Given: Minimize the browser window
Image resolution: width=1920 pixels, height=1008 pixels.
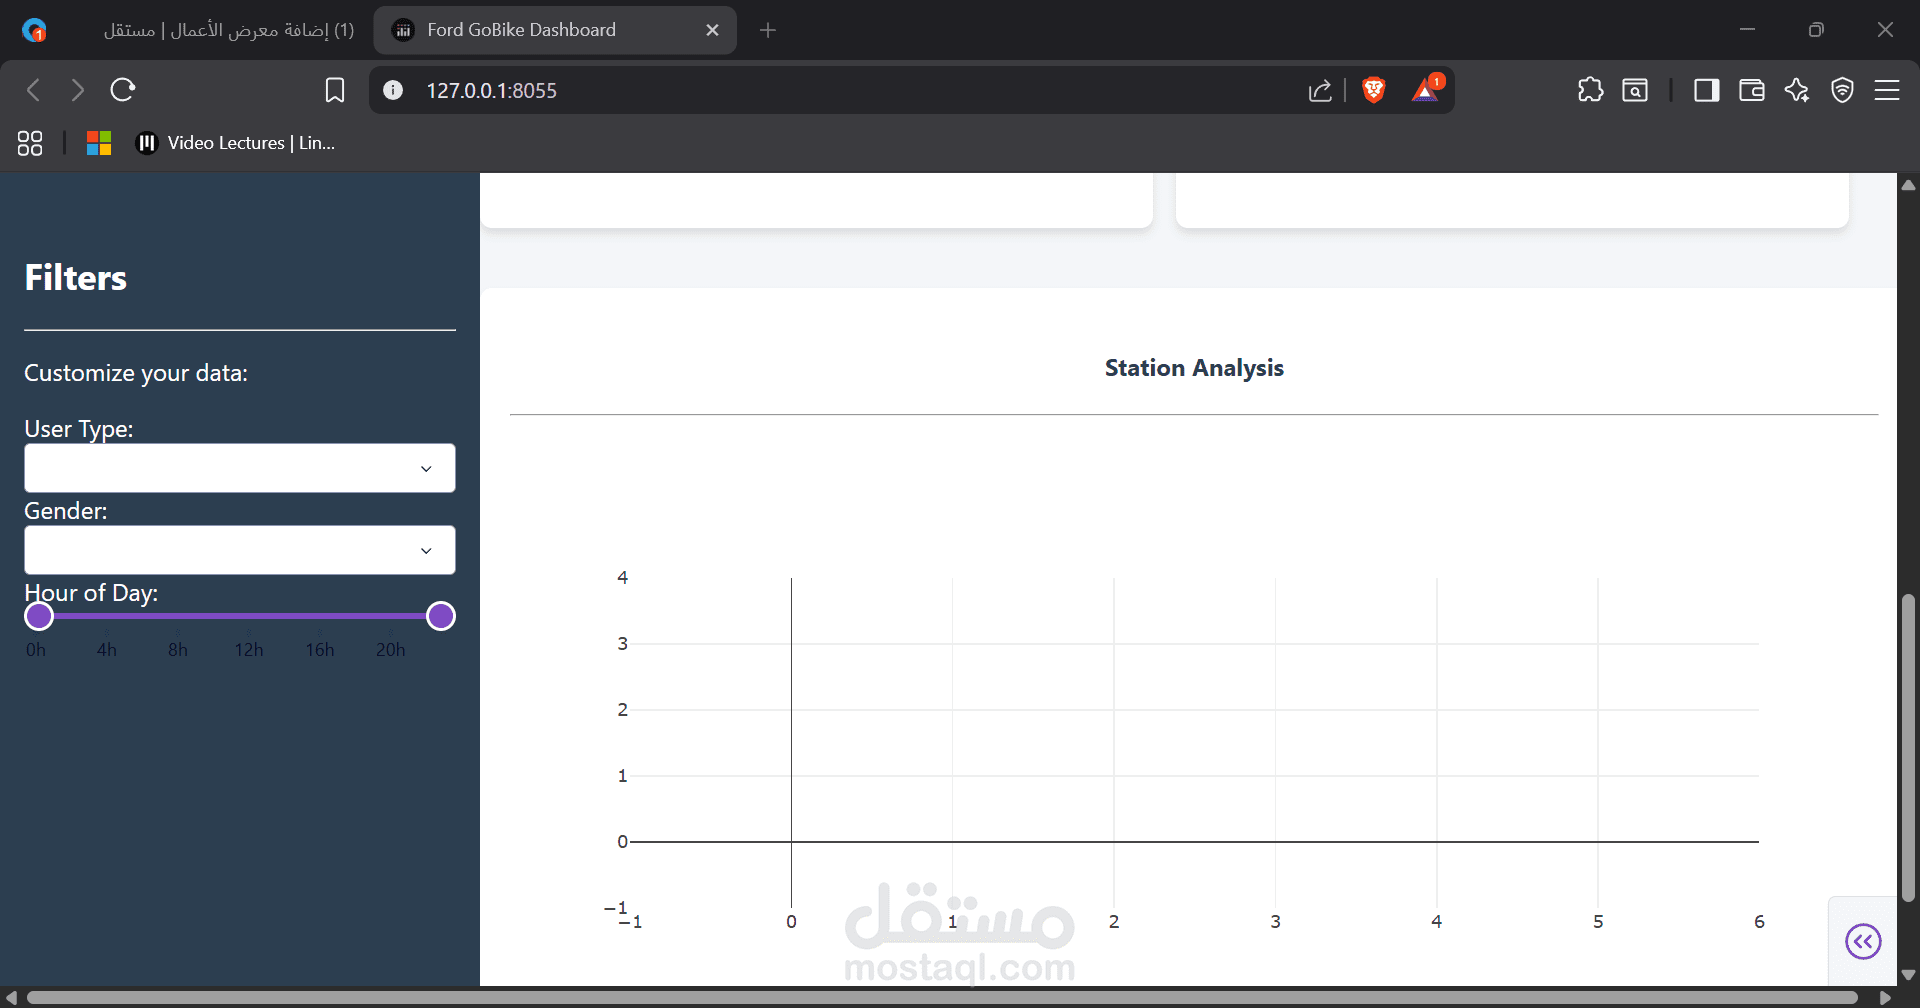Looking at the screenshot, I should tap(1747, 30).
